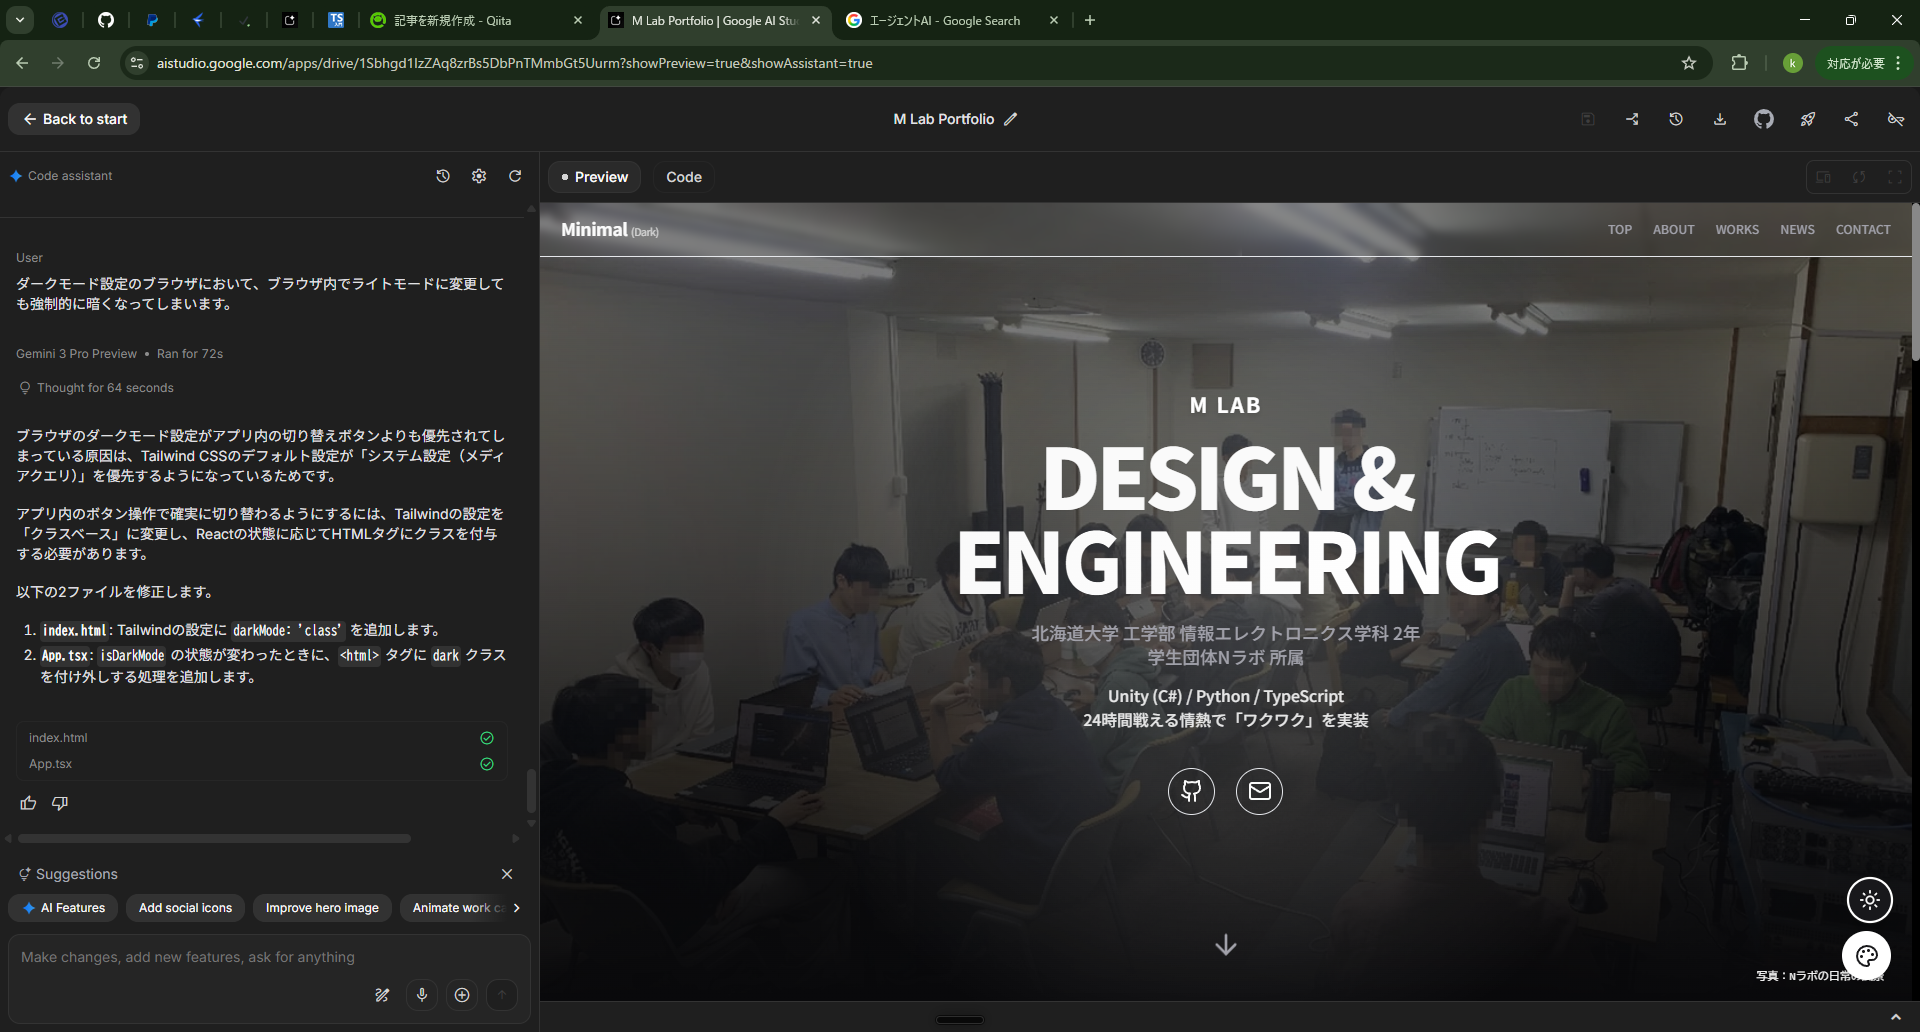Screen dimensions: 1920x1032
Task: Open app version history icon
Action: click(1676, 119)
